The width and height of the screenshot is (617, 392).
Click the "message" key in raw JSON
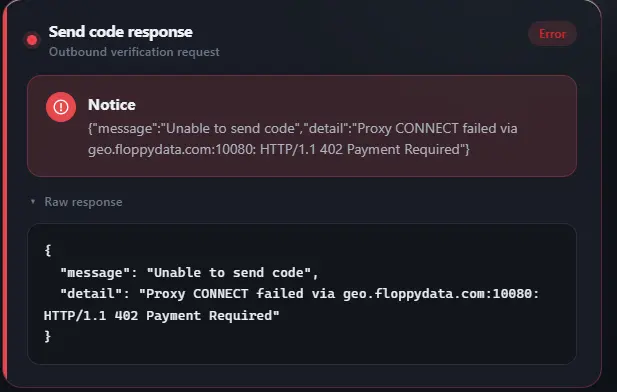point(95,273)
